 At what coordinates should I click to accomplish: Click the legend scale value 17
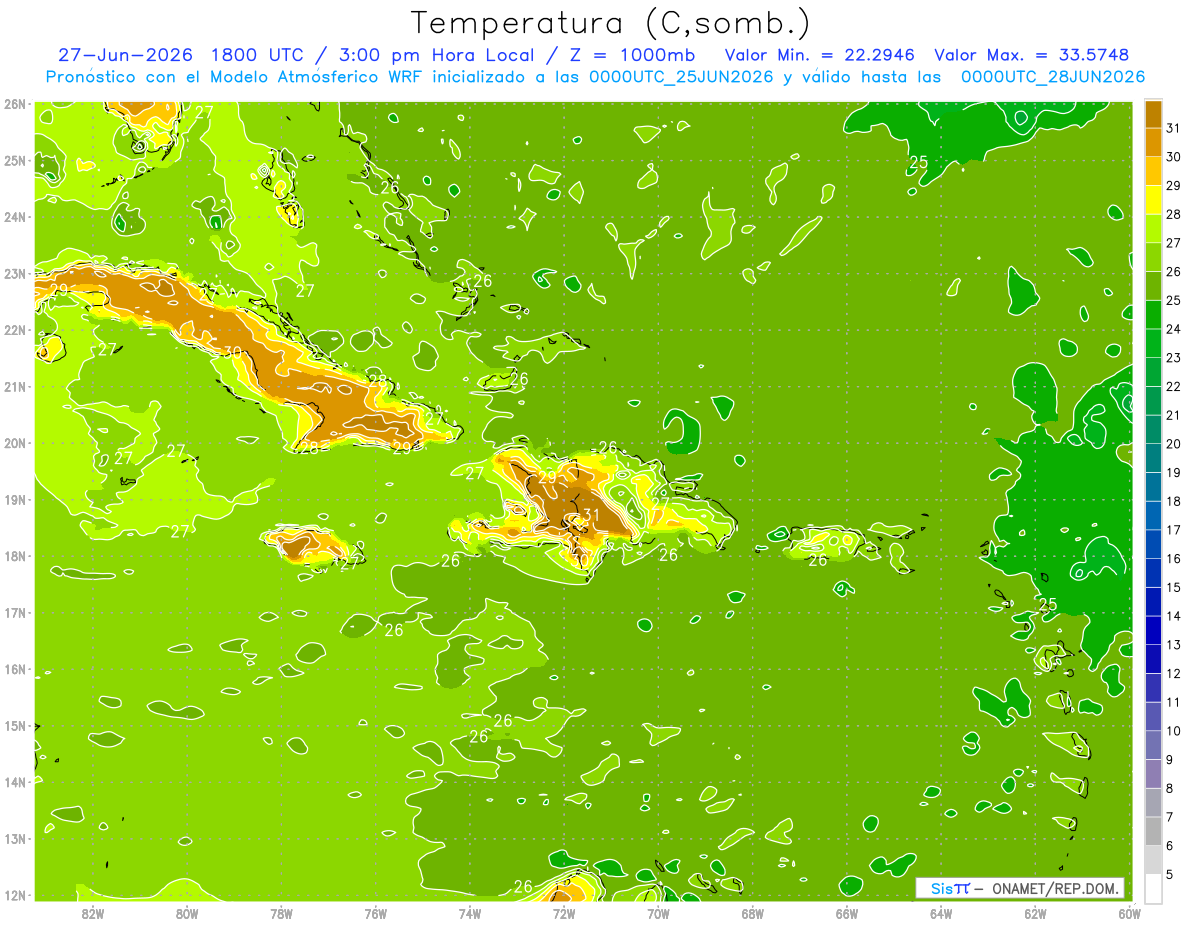pos(1174,530)
